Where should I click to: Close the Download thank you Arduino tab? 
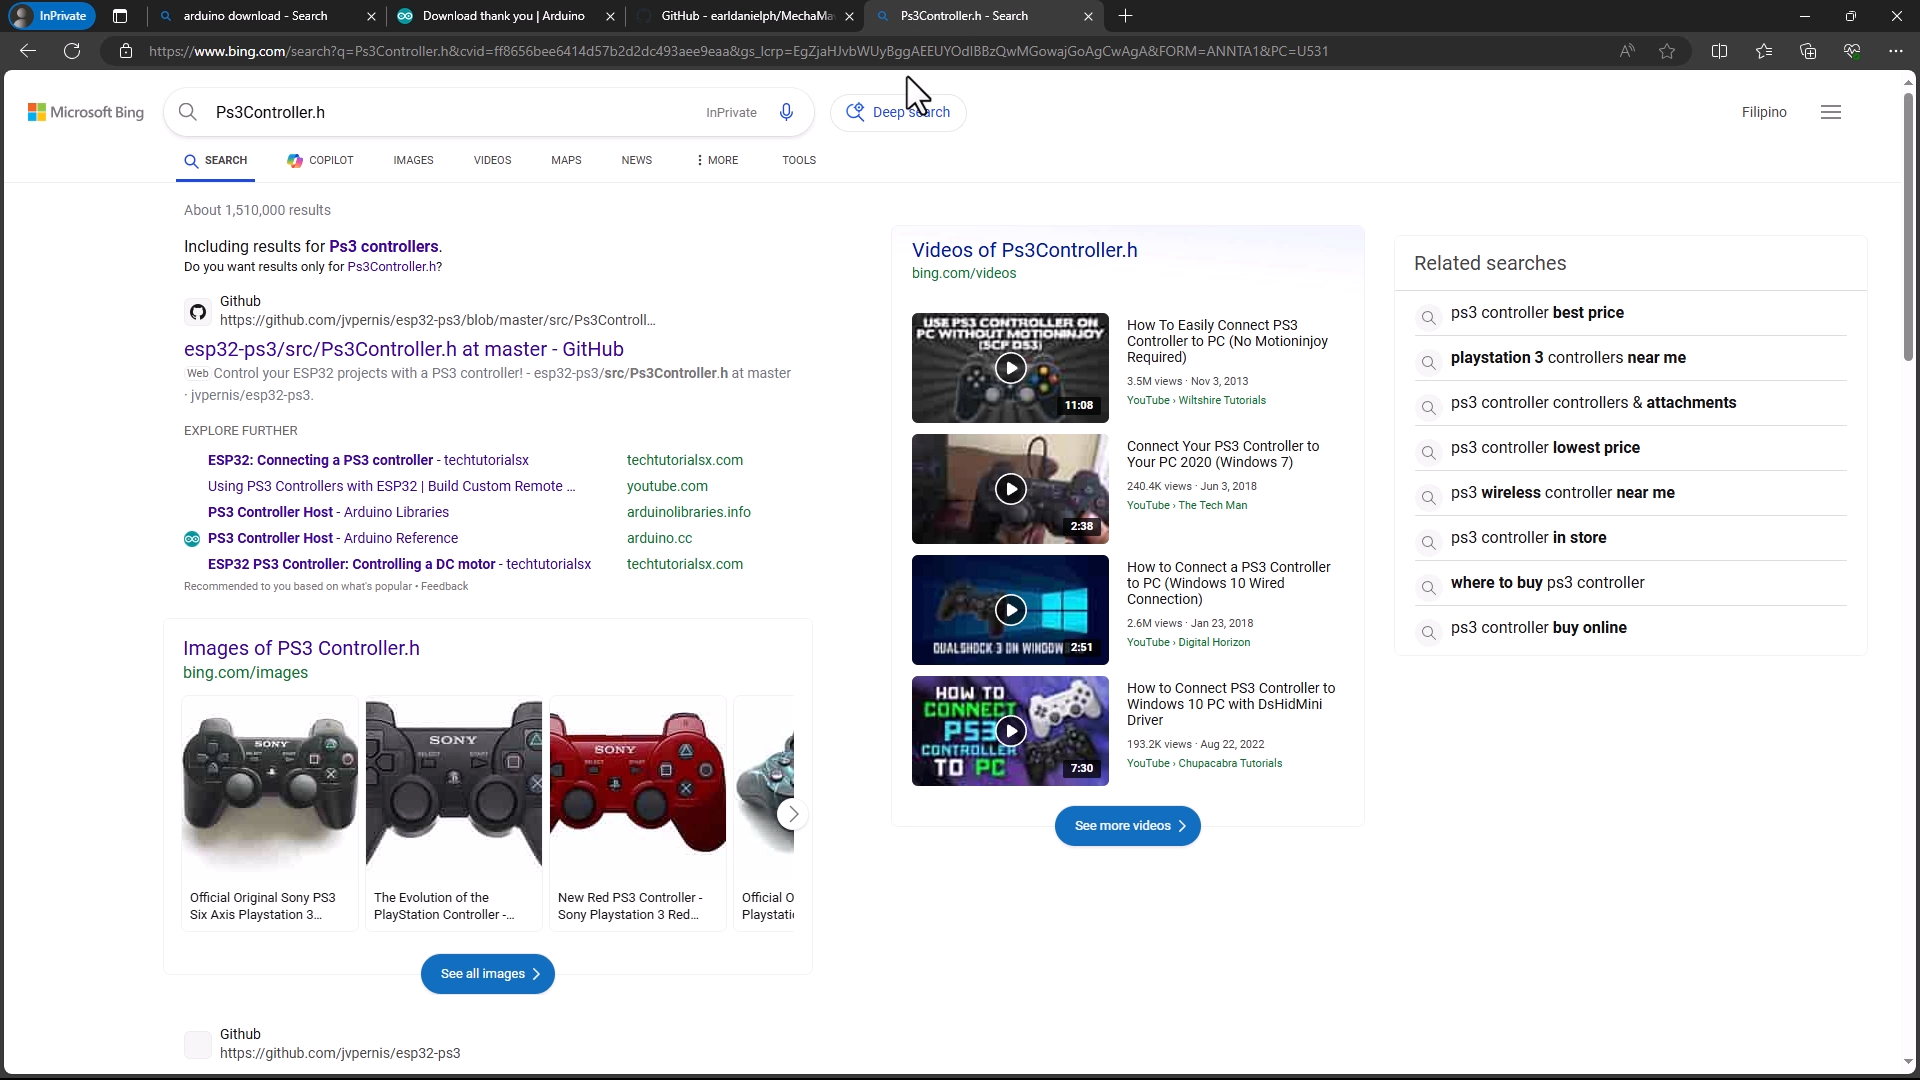(610, 16)
